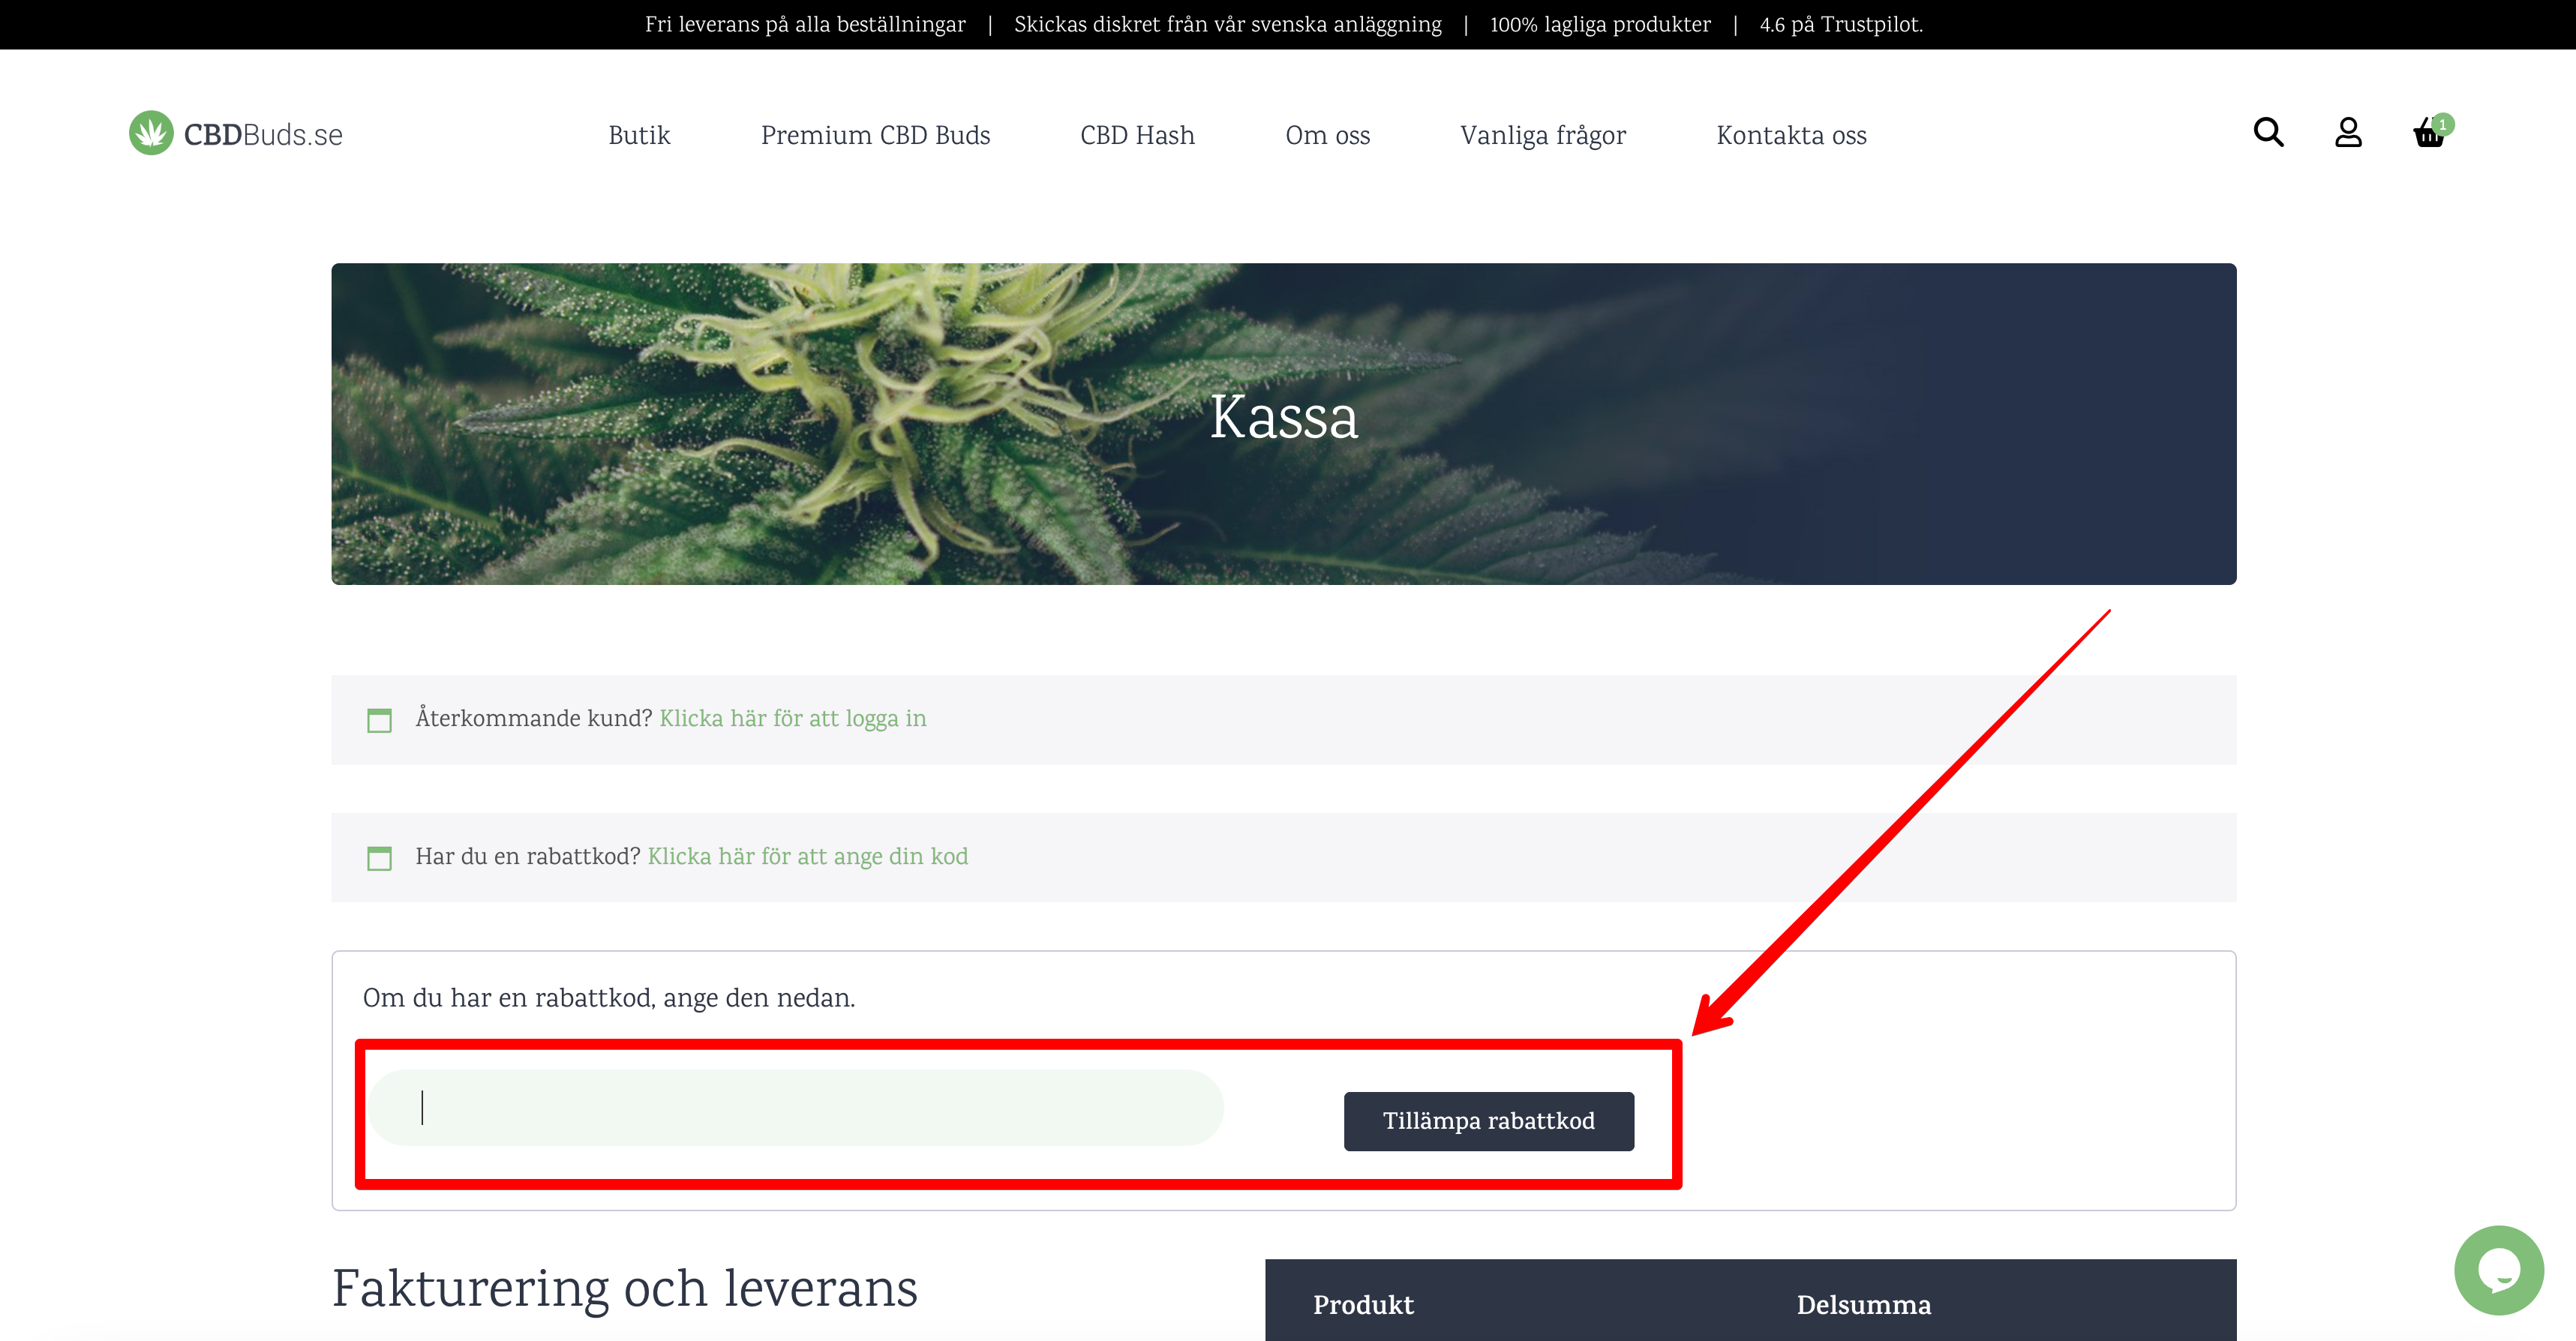
Task: Open Kontakta oss menu item
Action: (1791, 135)
